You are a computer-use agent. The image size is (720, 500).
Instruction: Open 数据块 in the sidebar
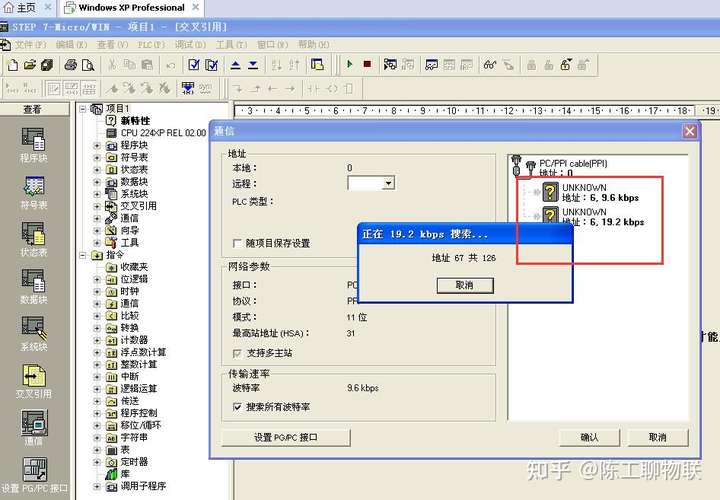34,287
